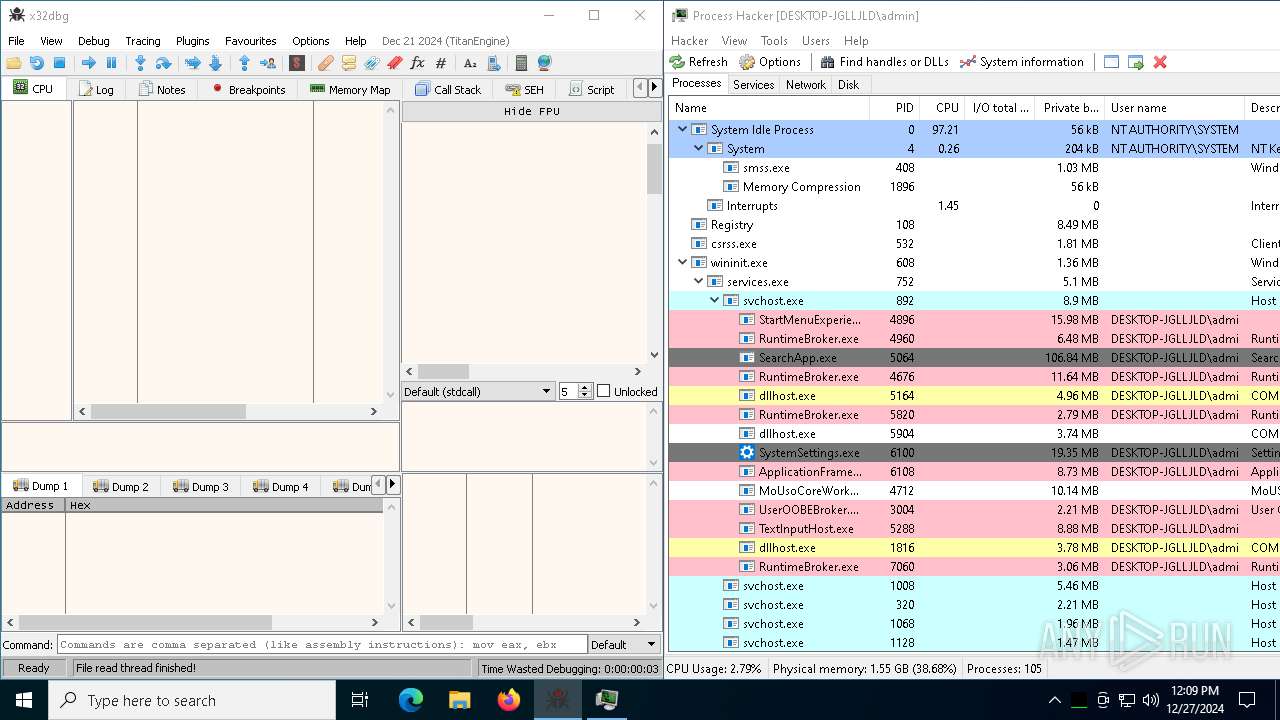Image resolution: width=1280 pixels, height=720 pixels.
Task: Click the x32dbg Restart toolbar icon
Action: coord(36,63)
